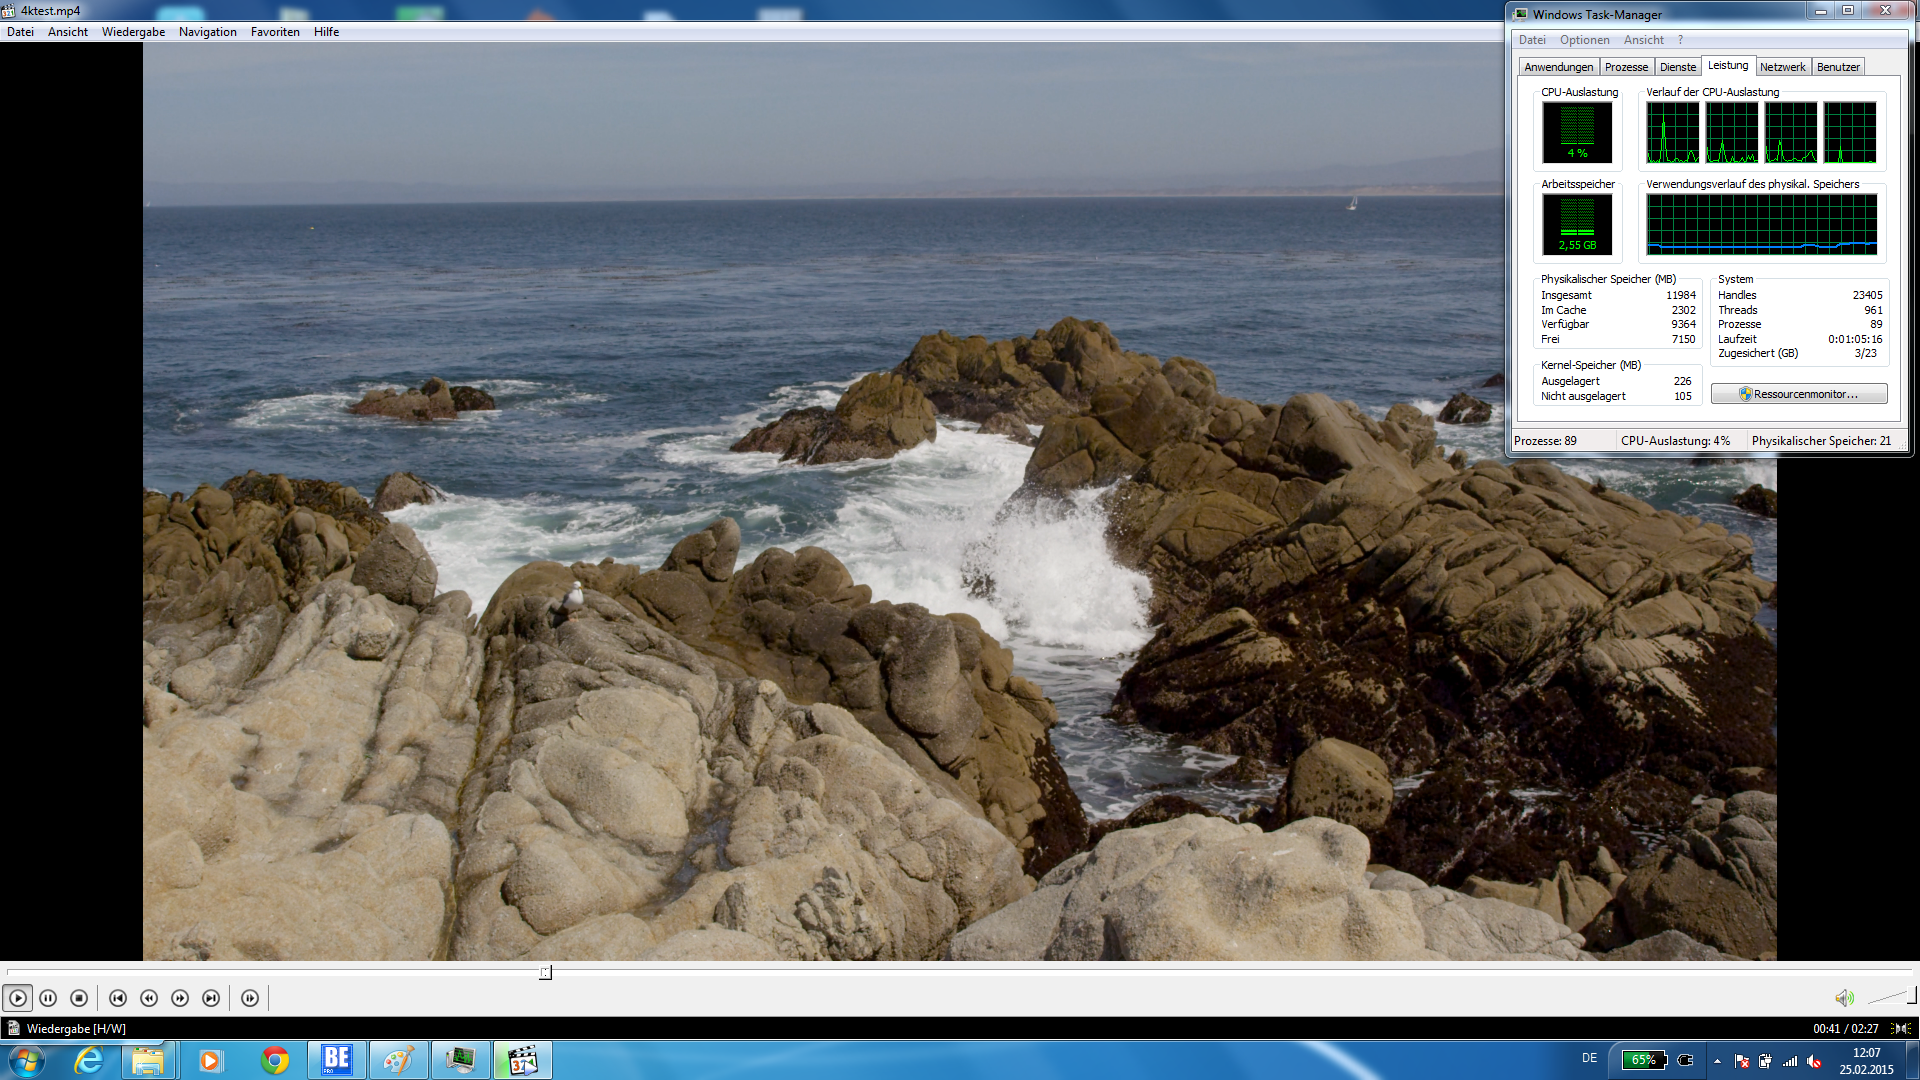Pause the video playback

(x=48, y=998)
